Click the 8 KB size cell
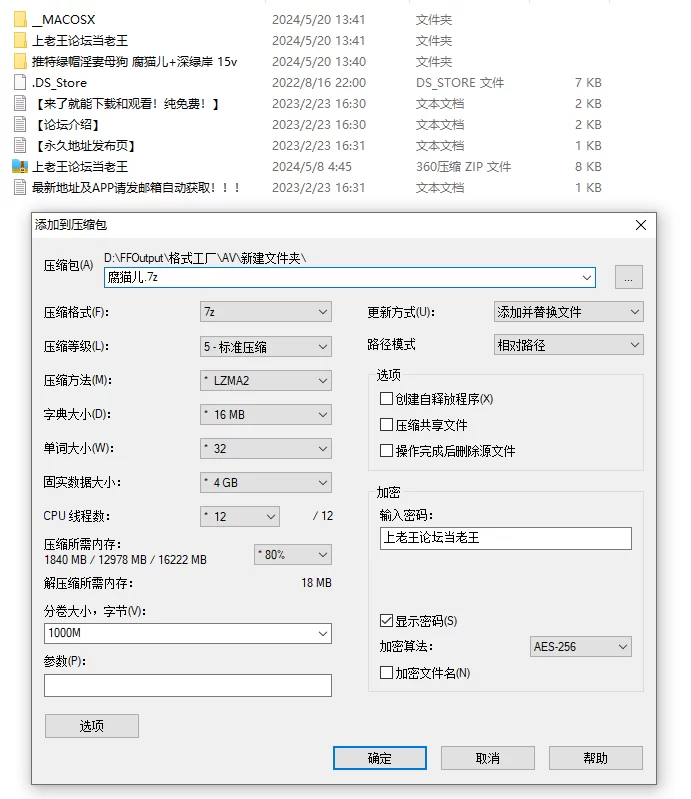 click(588, 167)
